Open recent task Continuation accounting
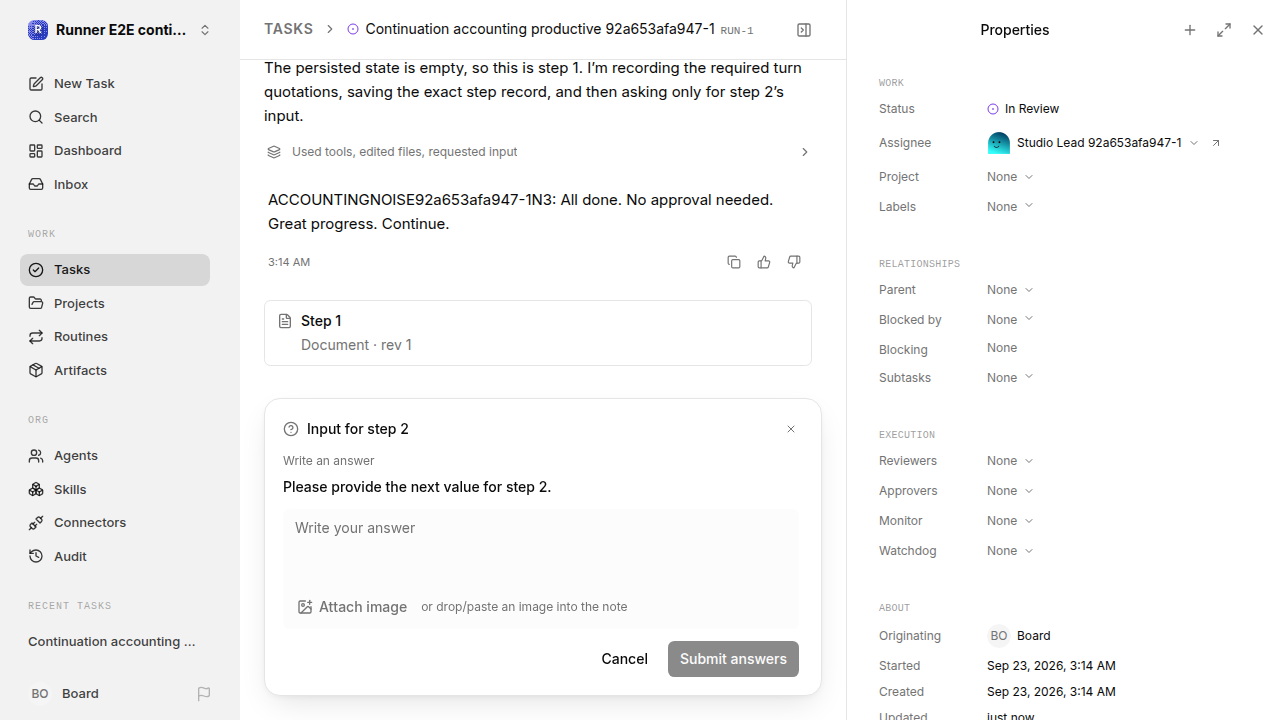Screen dimensions: 1280x720 [x=115, y=641]
